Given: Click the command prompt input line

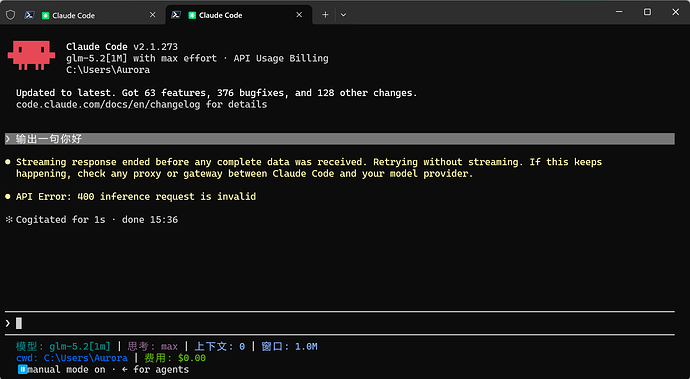Looking at the screenshot, I should (339, 324).
